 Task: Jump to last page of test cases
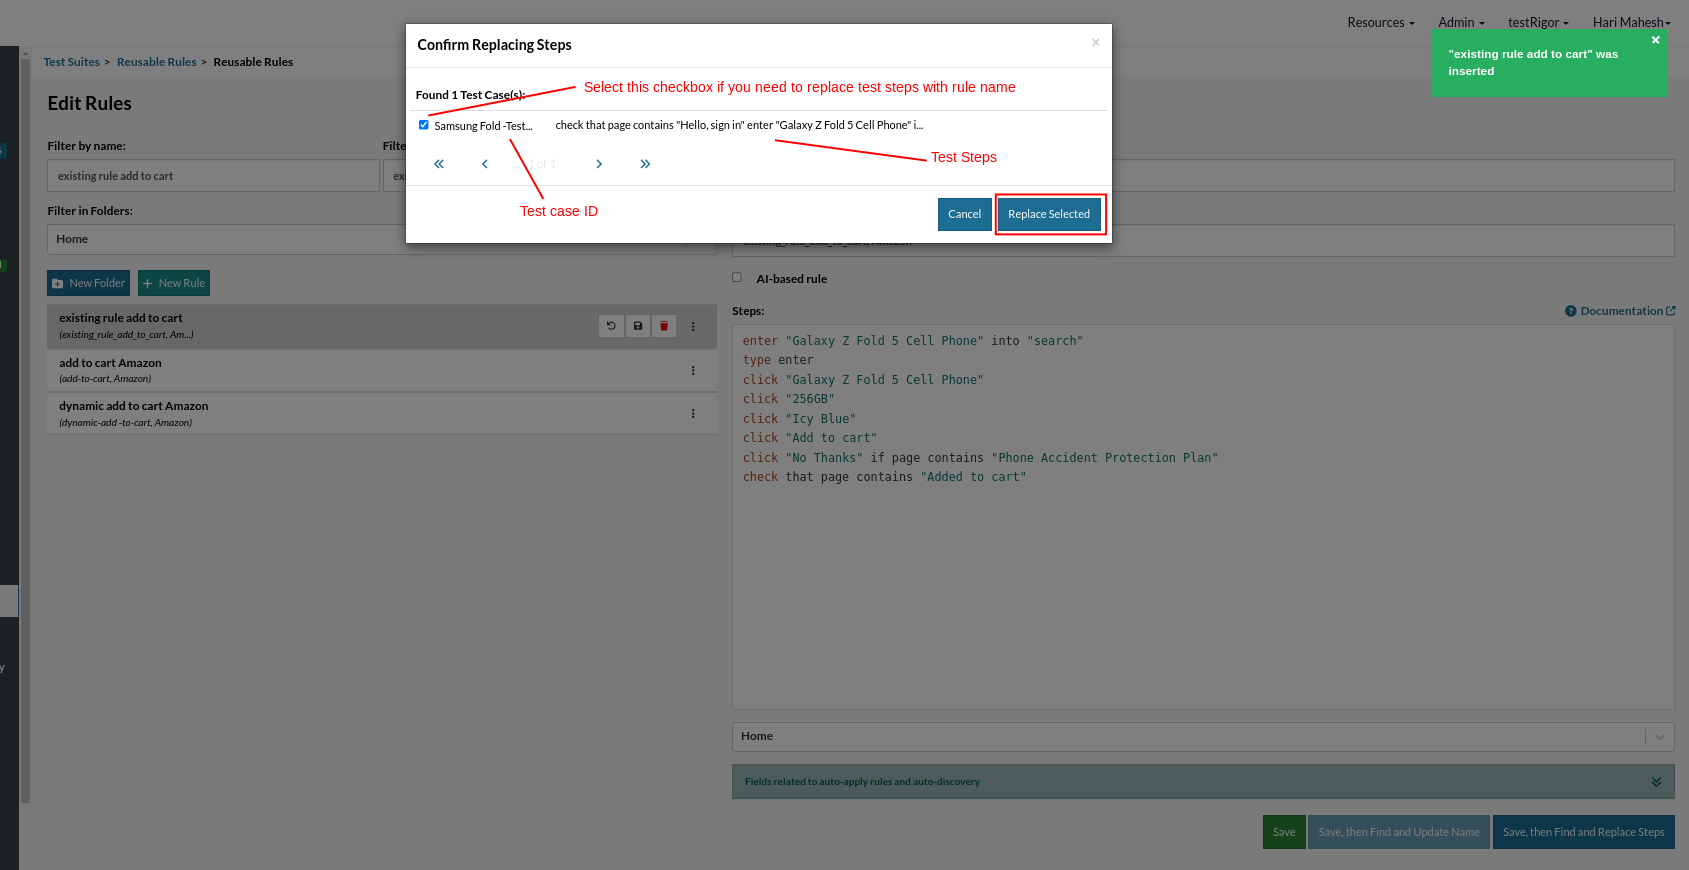click(x=645, y=164)
